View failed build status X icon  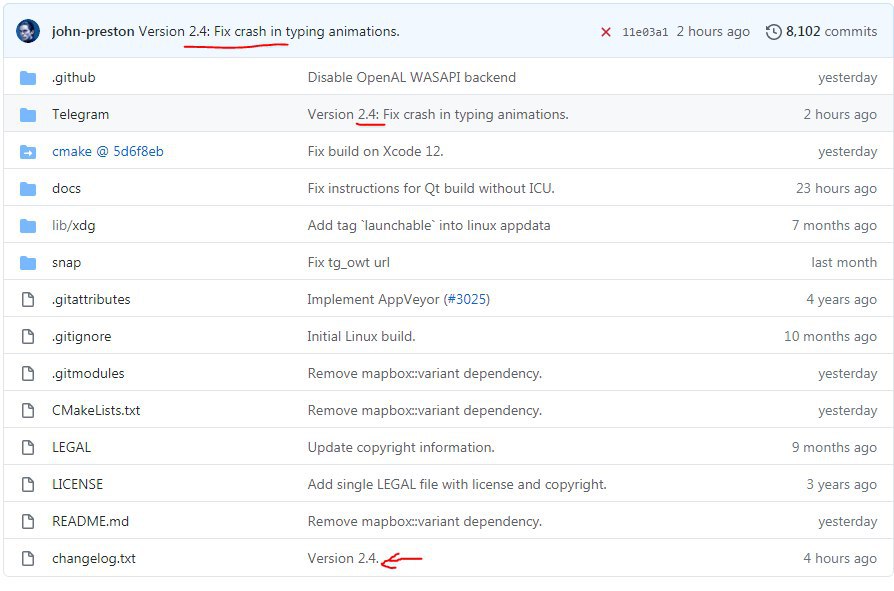click(x=606, y=32)
